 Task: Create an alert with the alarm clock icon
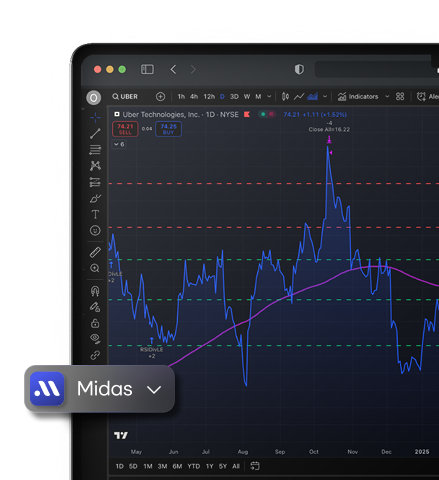pos(421,97)
